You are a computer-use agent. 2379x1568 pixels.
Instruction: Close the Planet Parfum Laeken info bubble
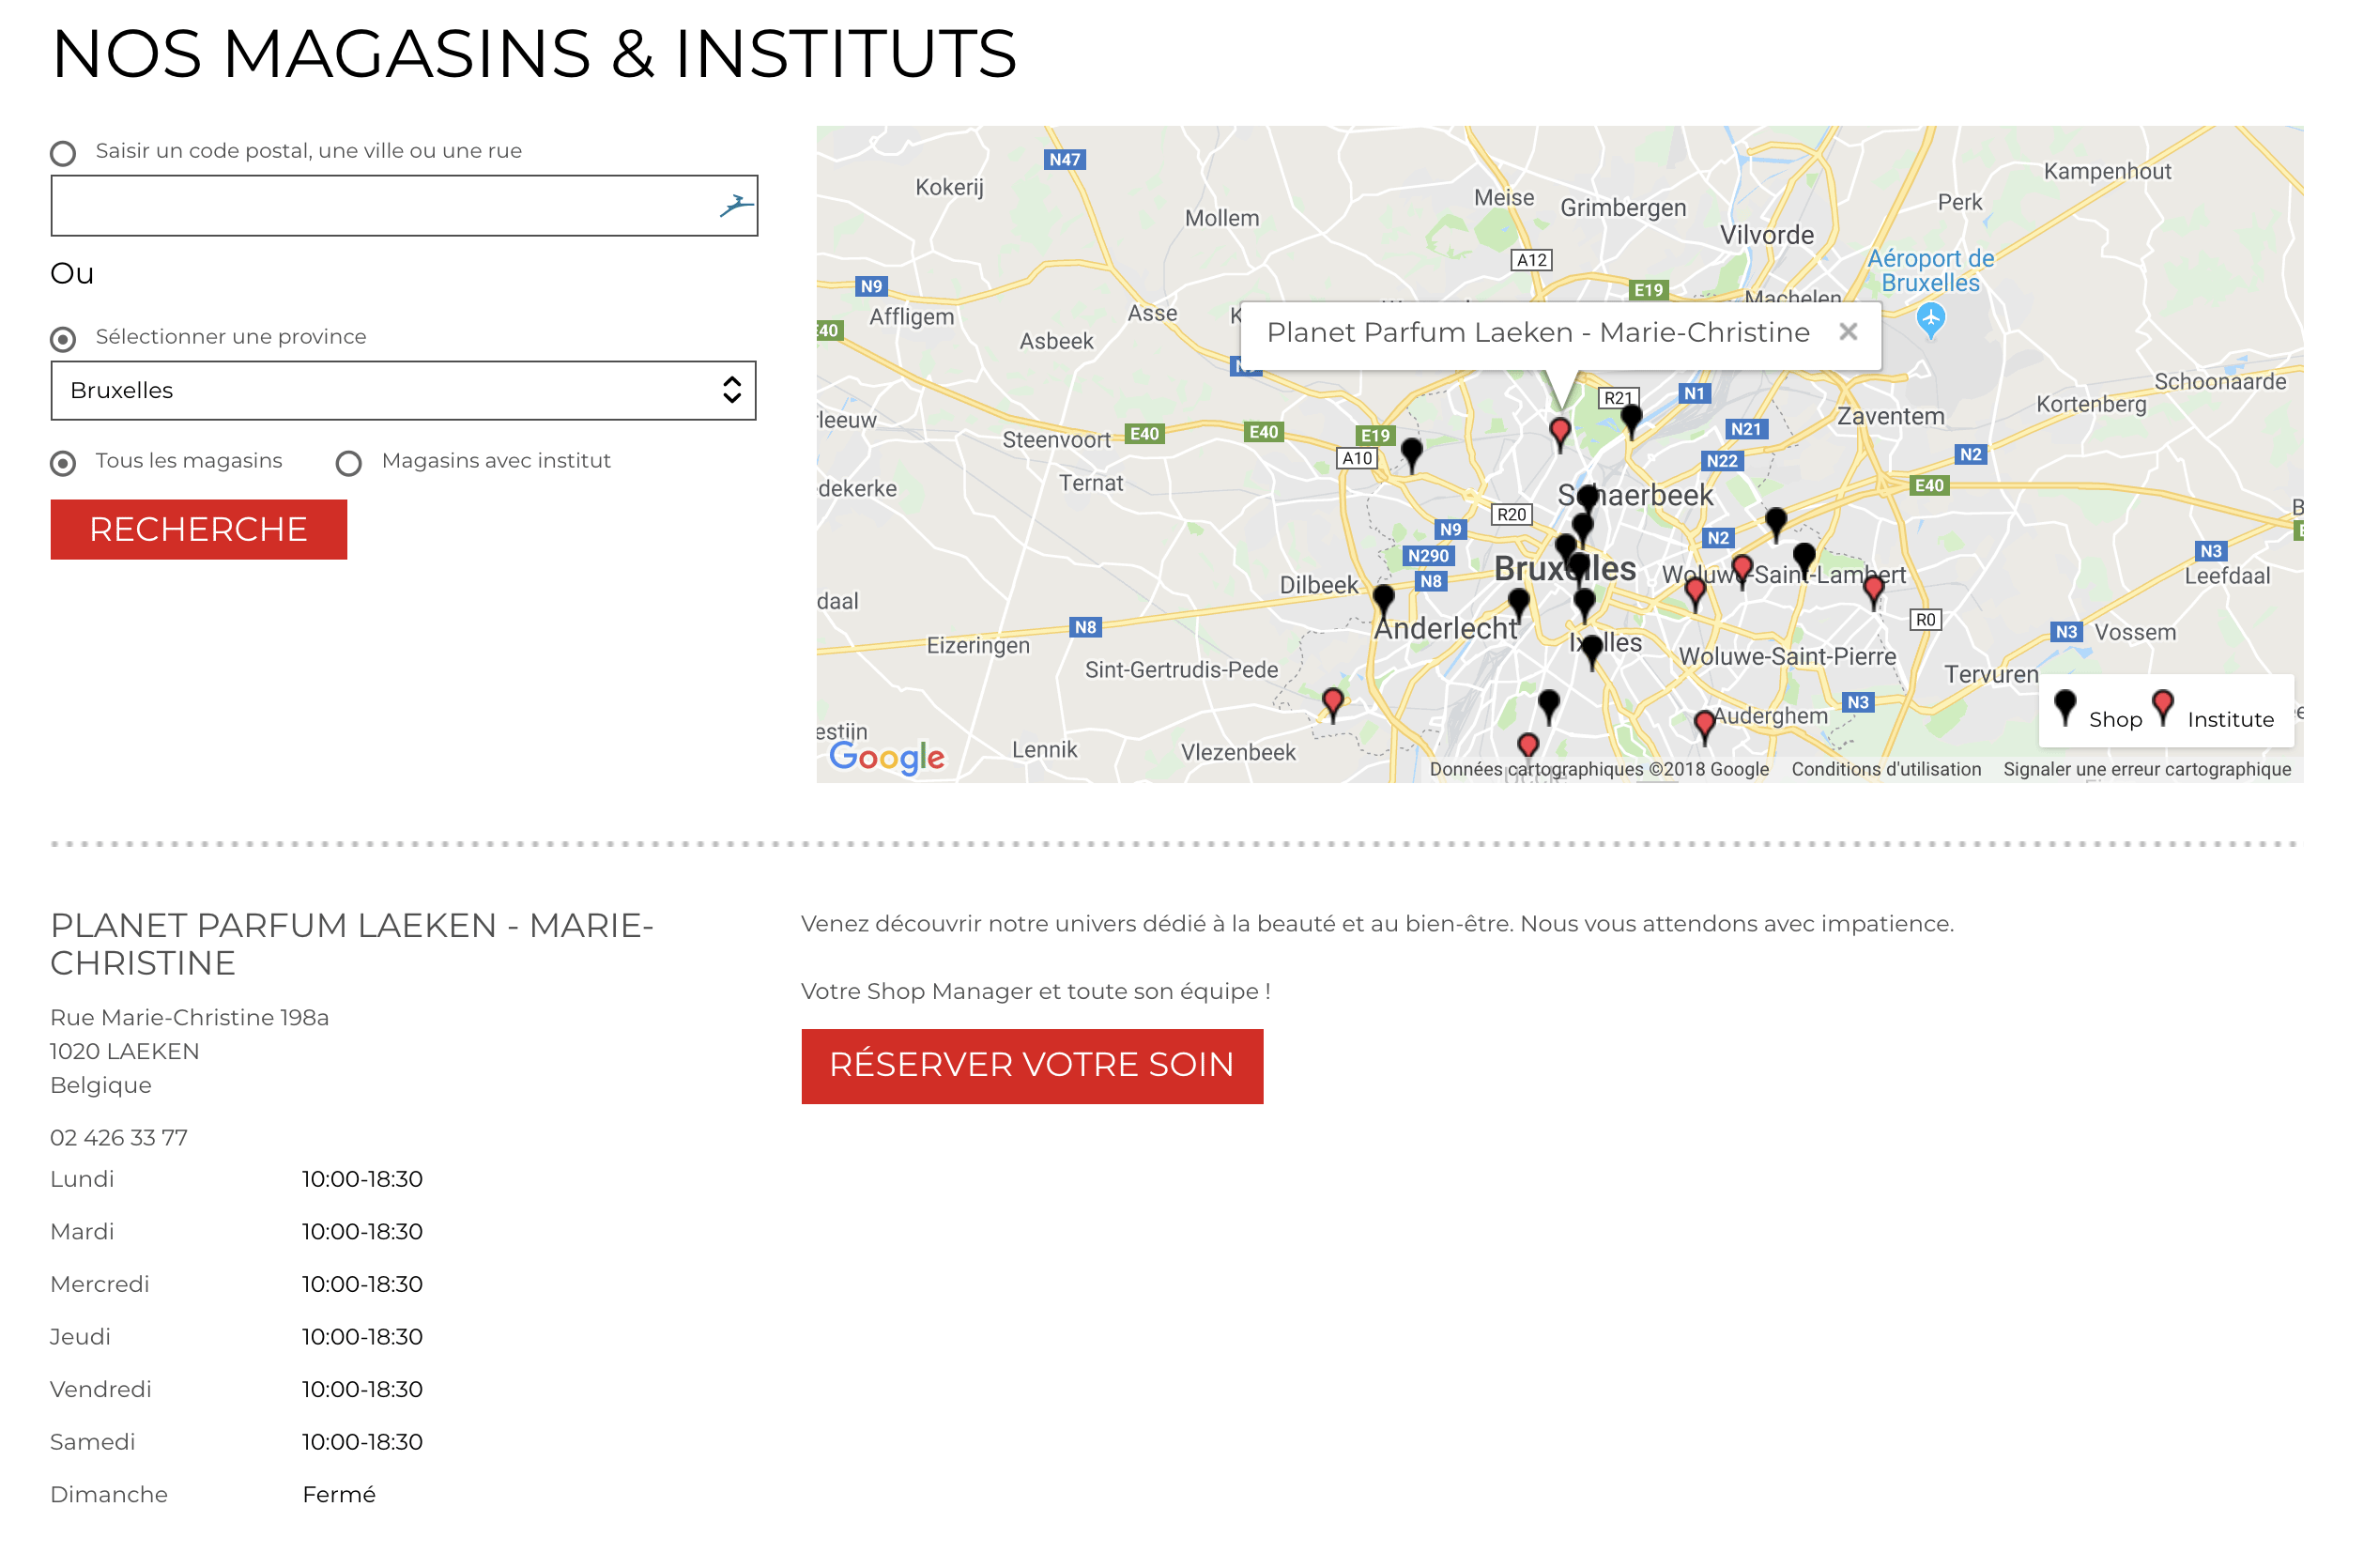[1848, 332]
